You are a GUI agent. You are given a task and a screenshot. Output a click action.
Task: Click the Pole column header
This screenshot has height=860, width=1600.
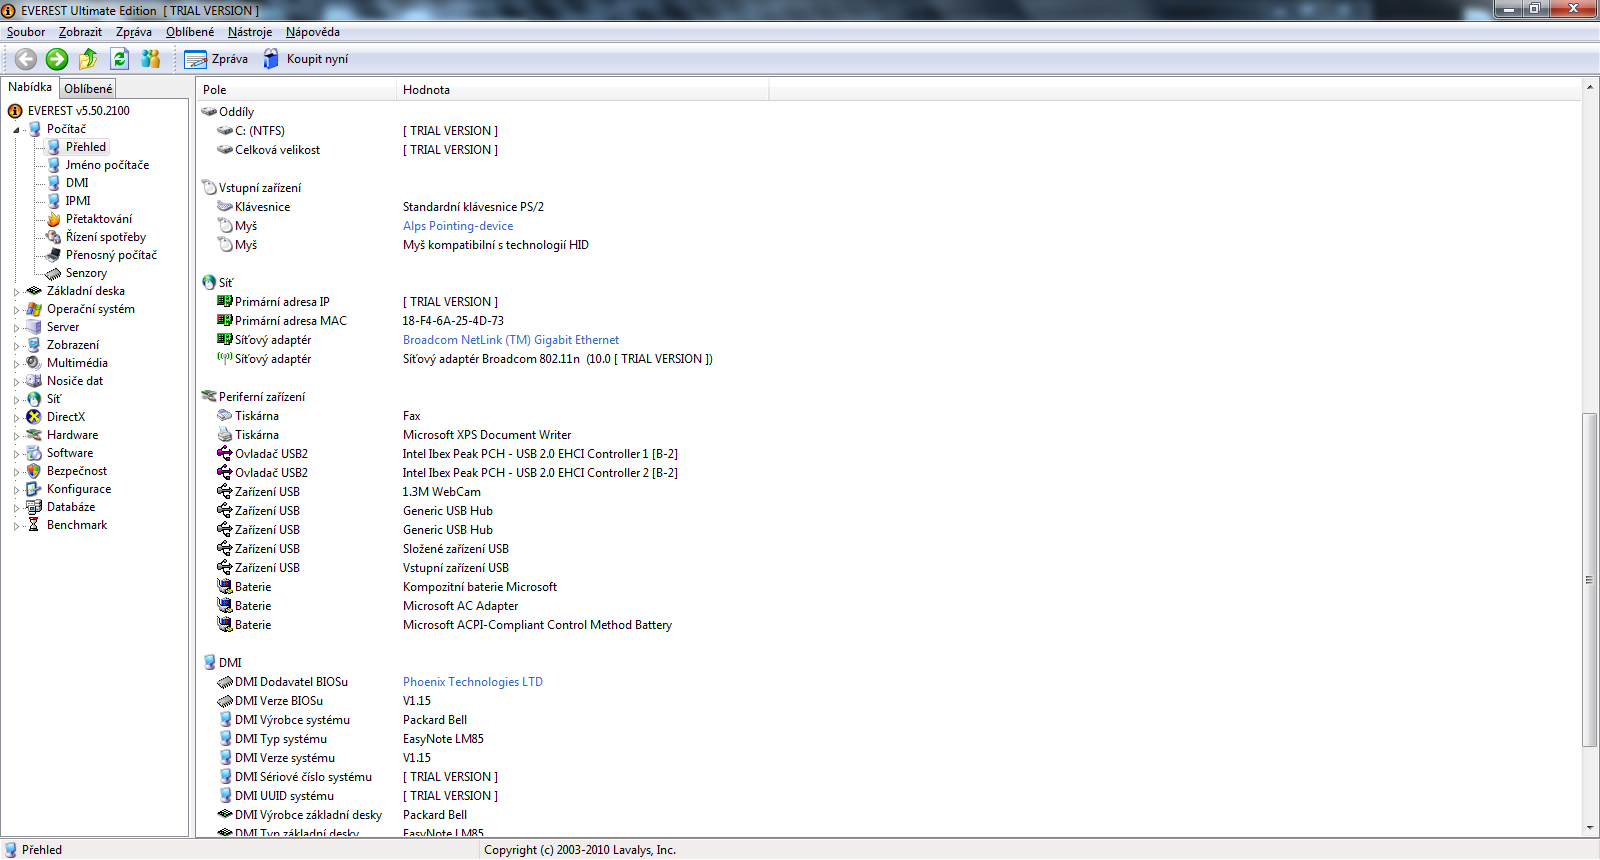[x=296, y=90]
